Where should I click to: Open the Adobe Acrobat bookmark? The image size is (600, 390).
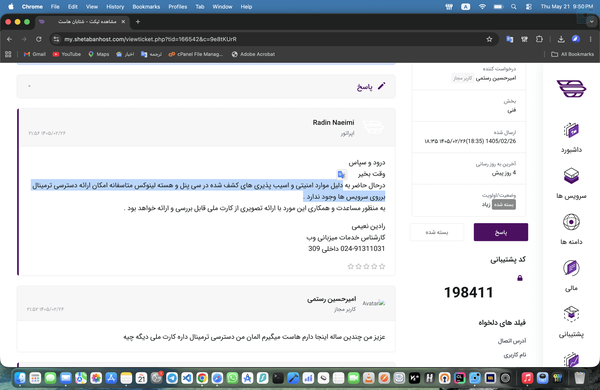tap(253, 54)
